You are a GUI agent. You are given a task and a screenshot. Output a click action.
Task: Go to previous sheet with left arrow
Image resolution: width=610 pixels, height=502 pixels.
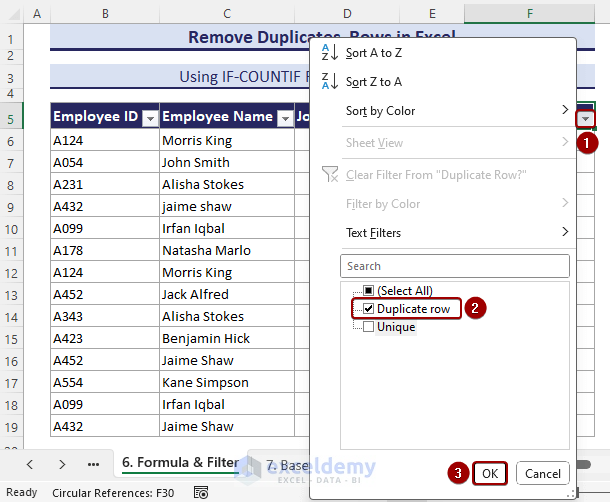(x=30, y=464)
